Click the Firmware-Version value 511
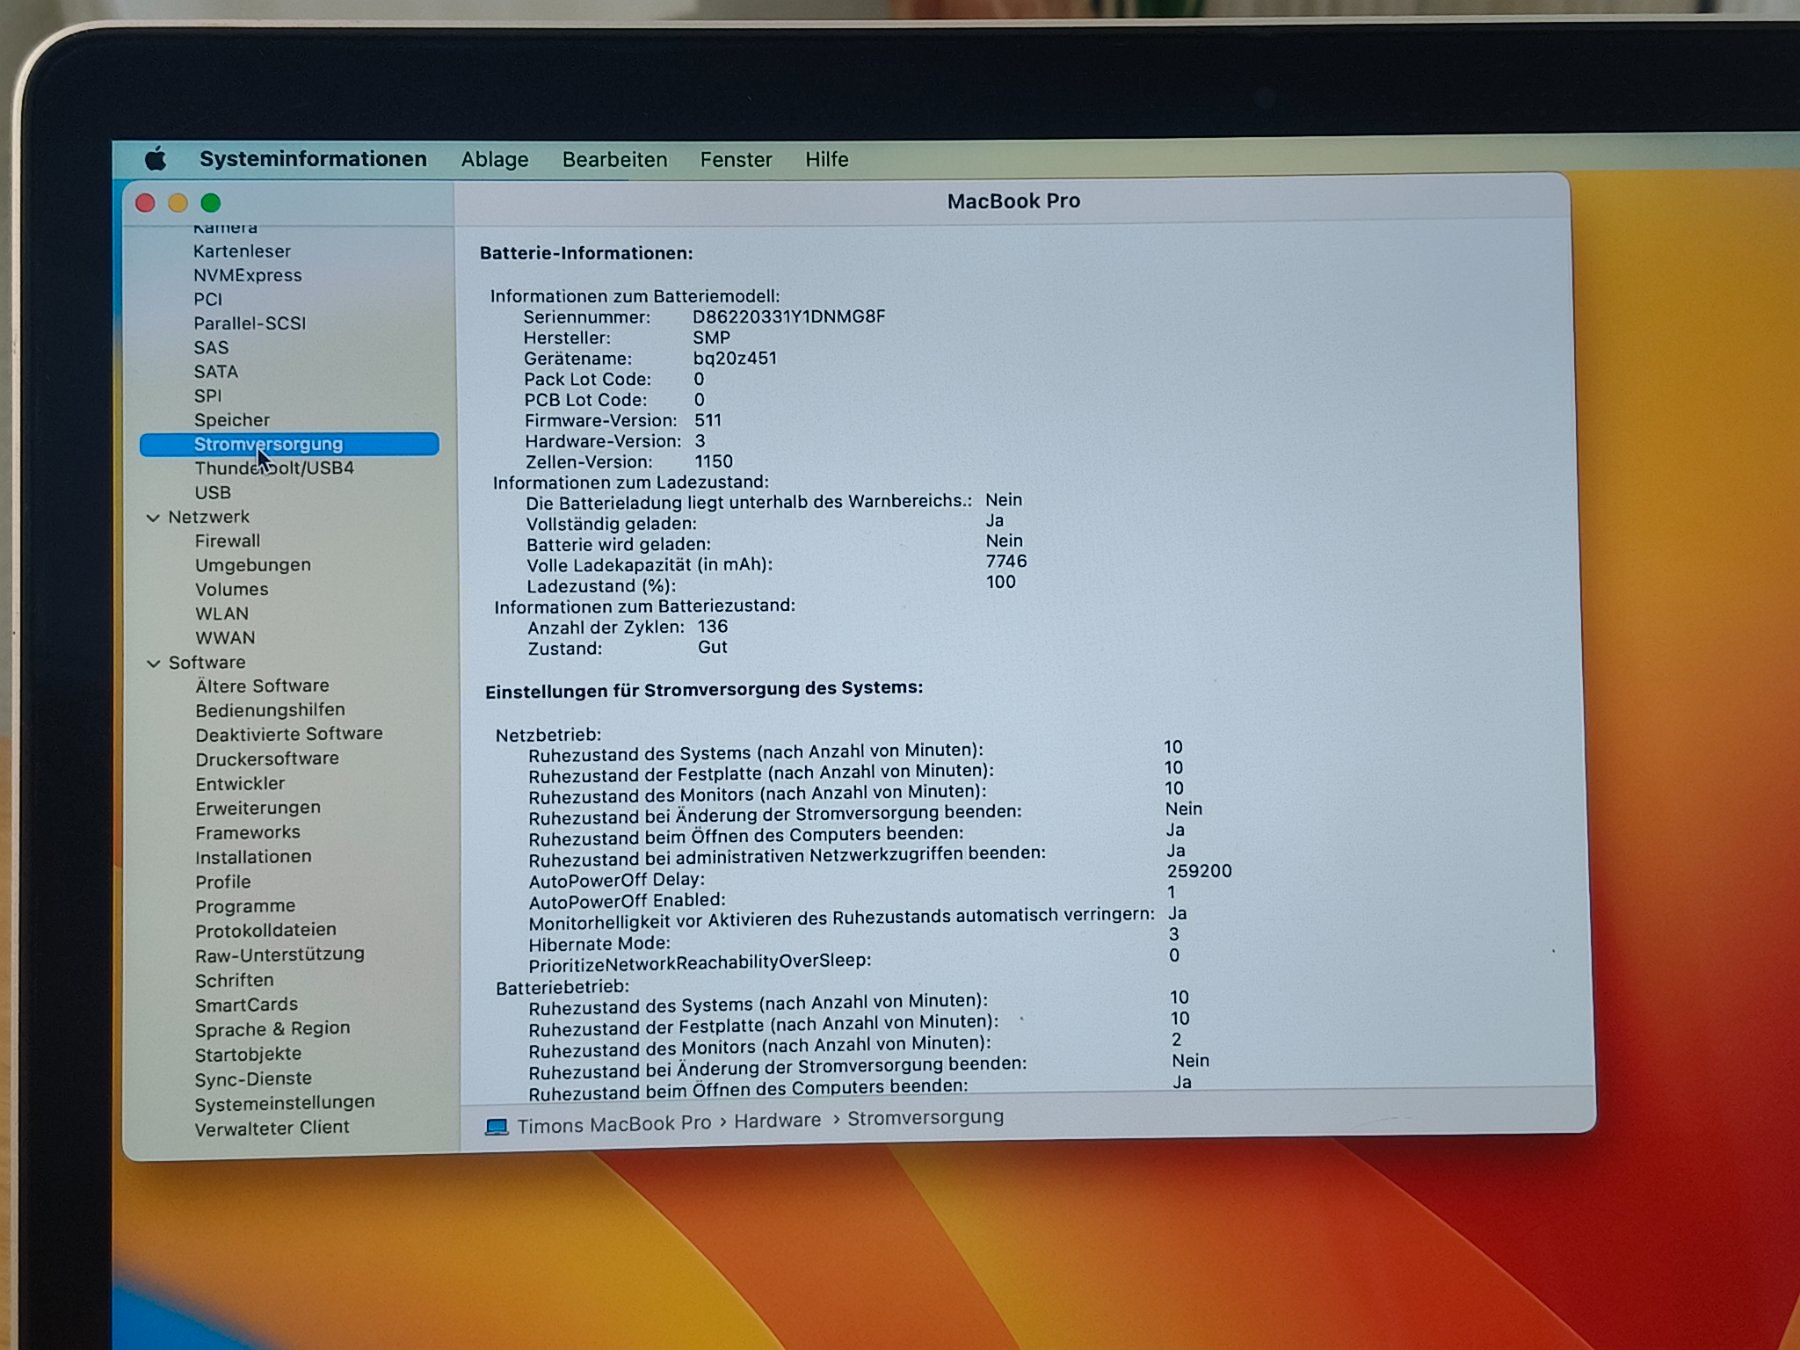 click(x=708, y=421)
